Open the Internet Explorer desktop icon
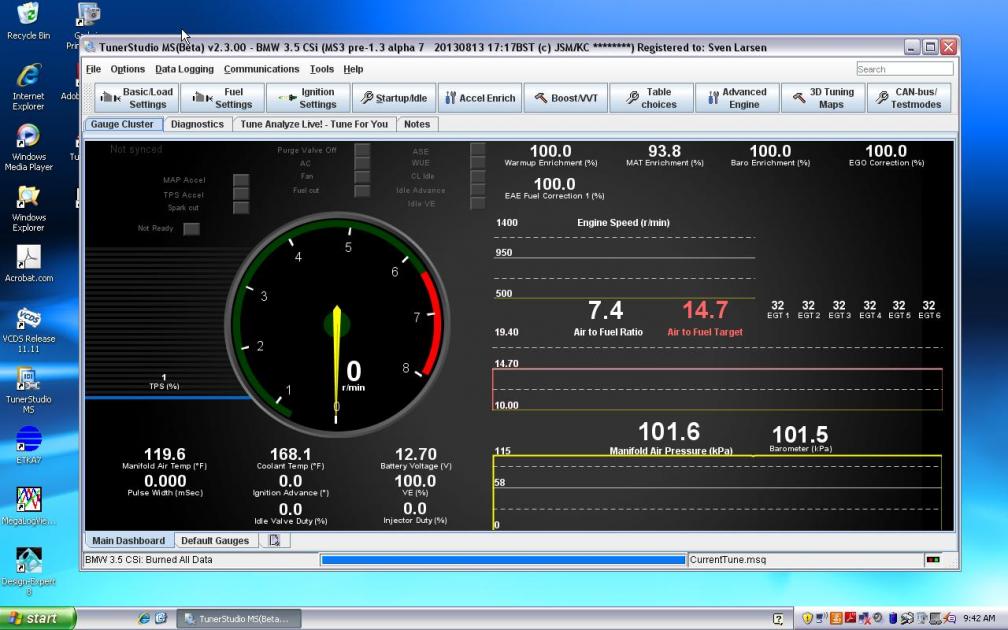The image size is (1008, 630). tap(28, 87)
